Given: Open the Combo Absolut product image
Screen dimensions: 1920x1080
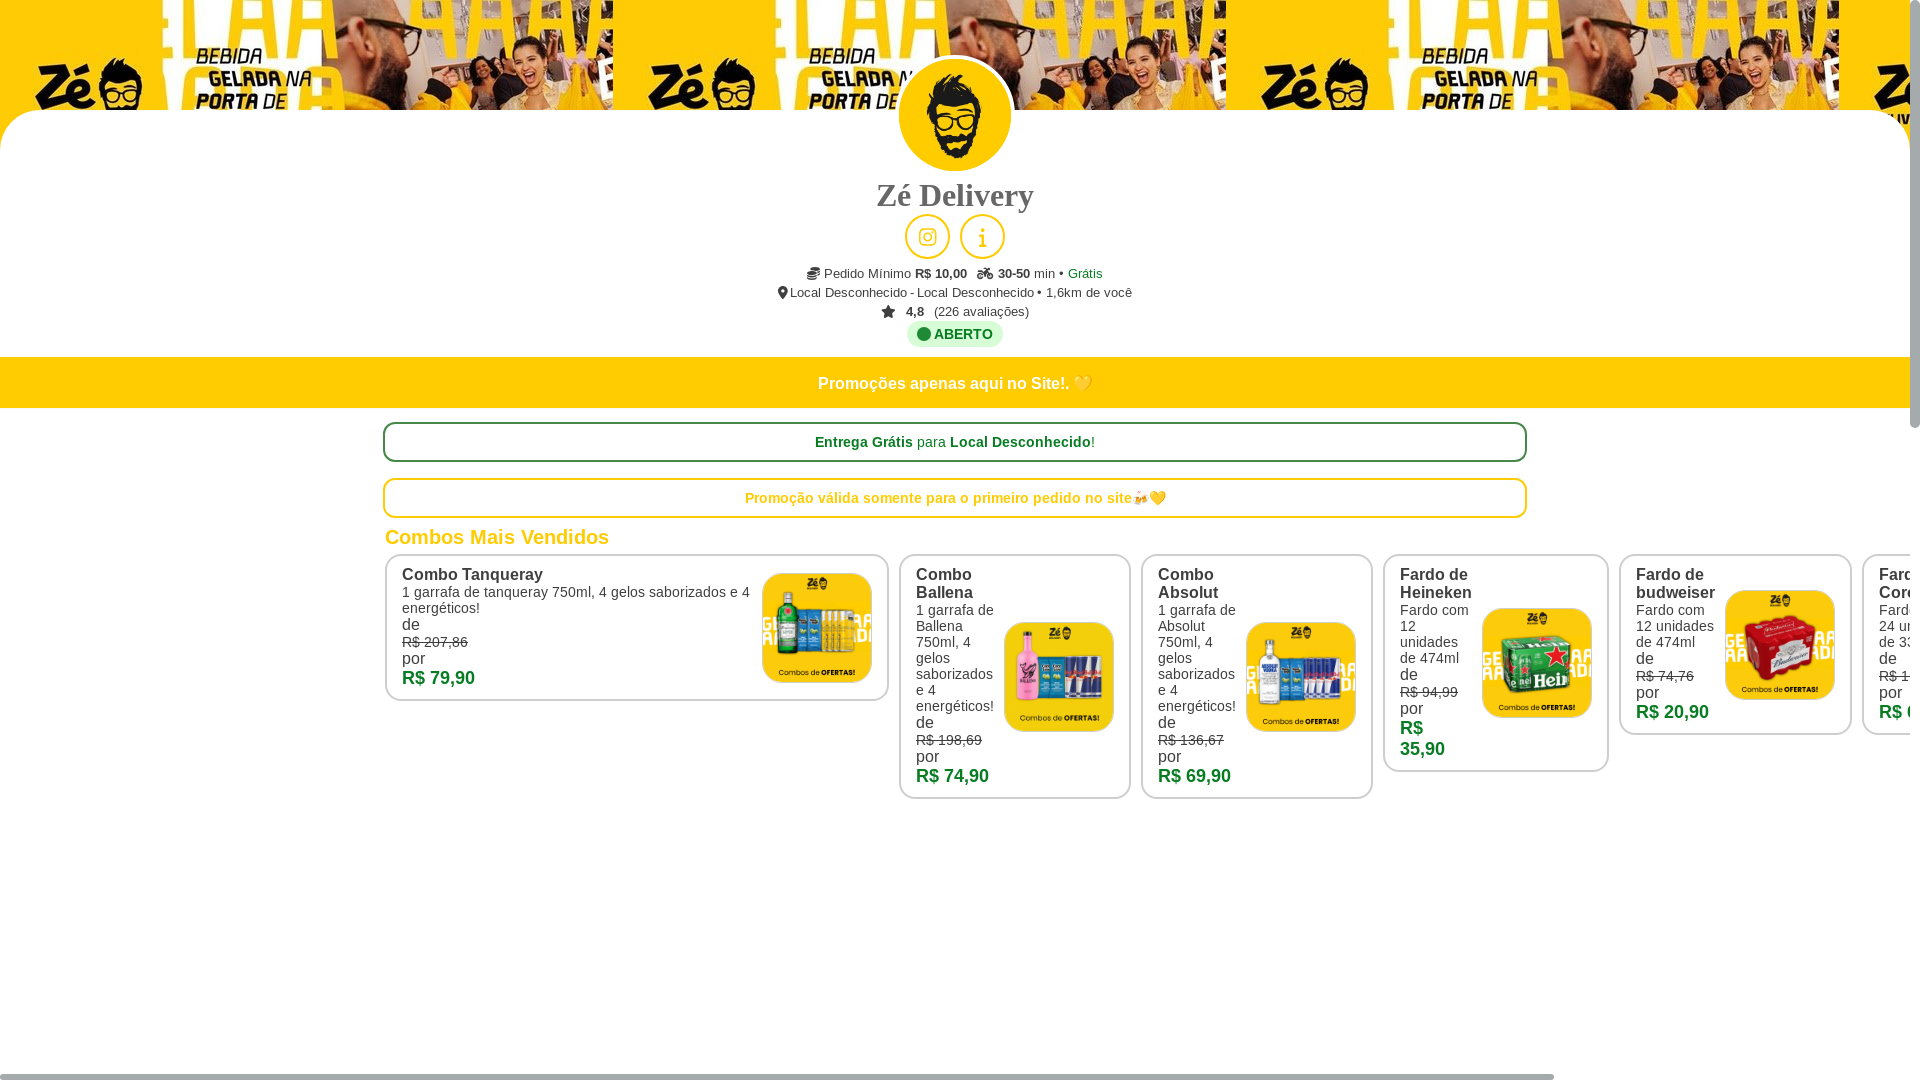Looking at the screenshot, I should point(1301,677).
